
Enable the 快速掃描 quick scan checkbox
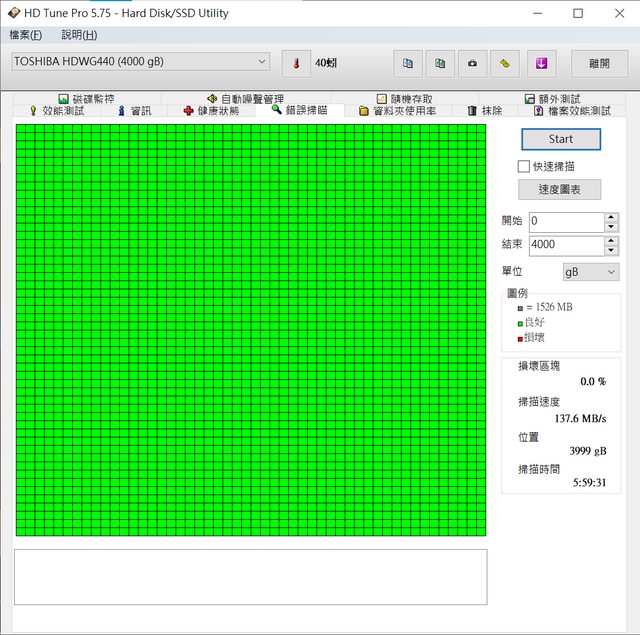click(523, 166)
